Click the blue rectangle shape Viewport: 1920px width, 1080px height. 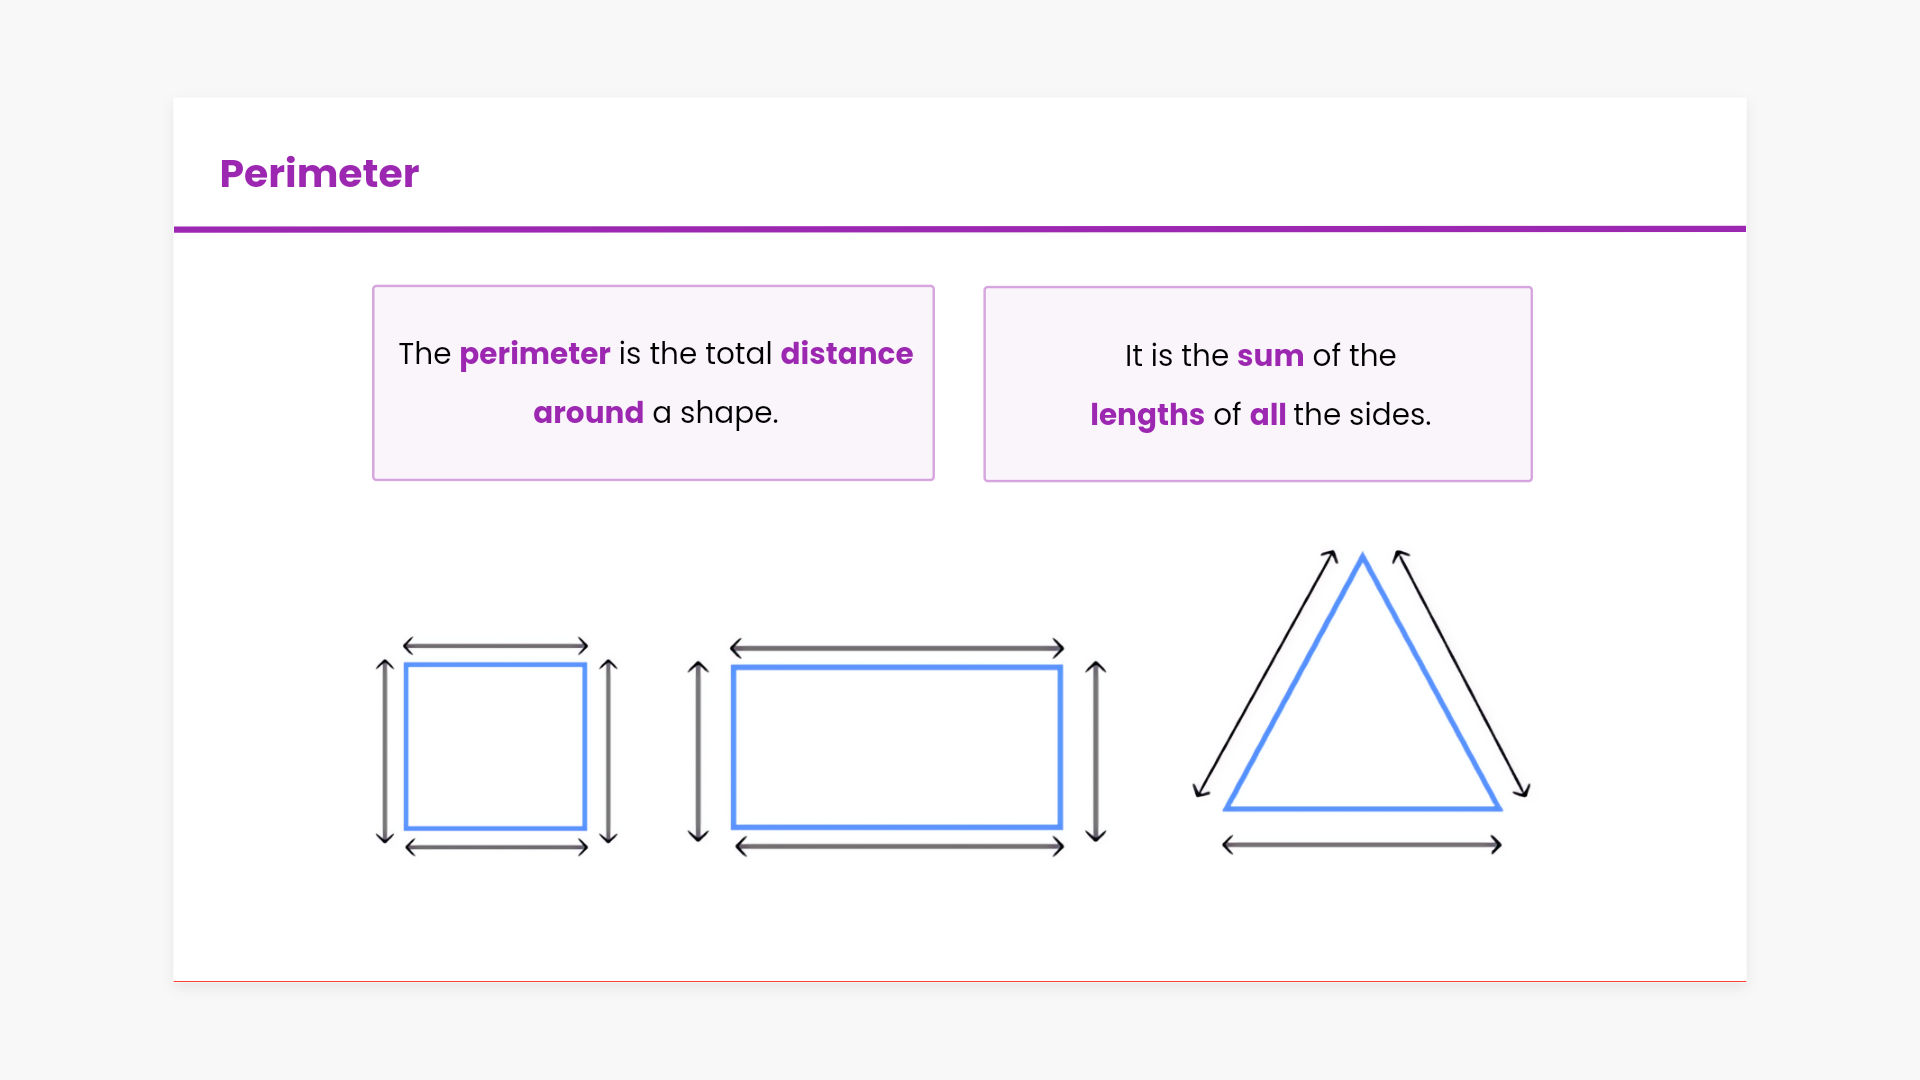896,747
